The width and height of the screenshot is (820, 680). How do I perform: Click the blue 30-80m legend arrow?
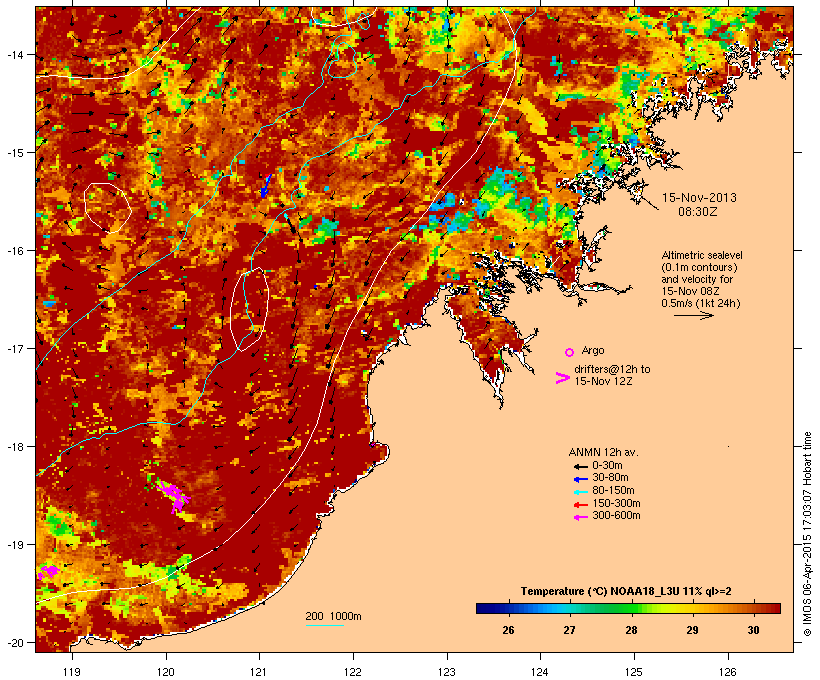pos(581,479)
